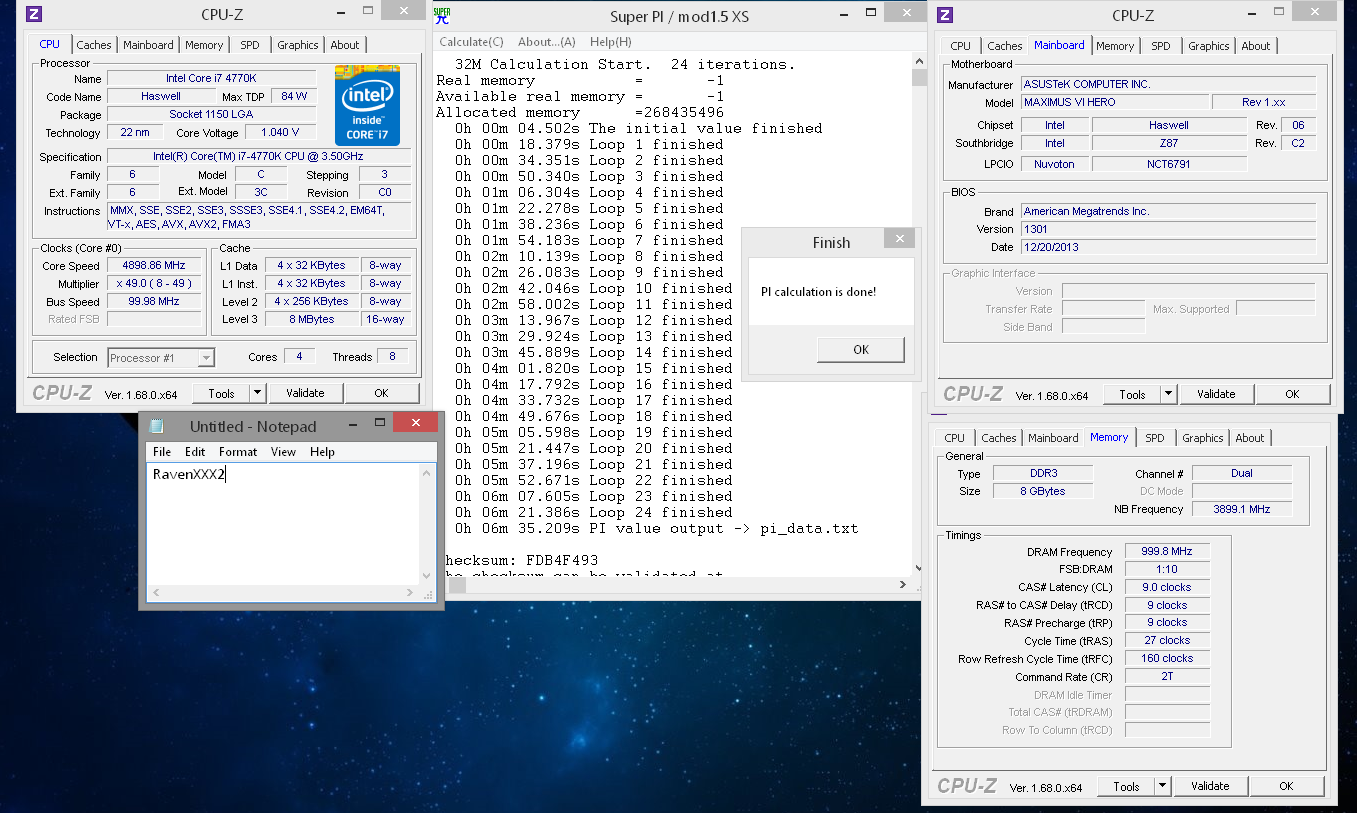Open File menu in Notepad

162,452
